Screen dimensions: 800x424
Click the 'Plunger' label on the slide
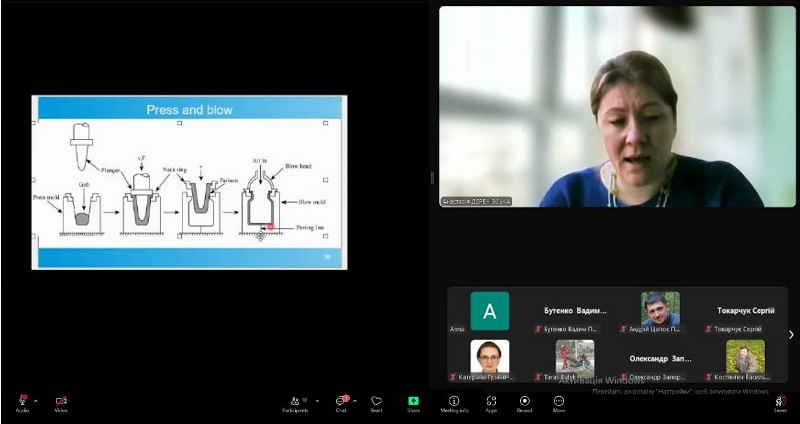[x=110, y=170]
